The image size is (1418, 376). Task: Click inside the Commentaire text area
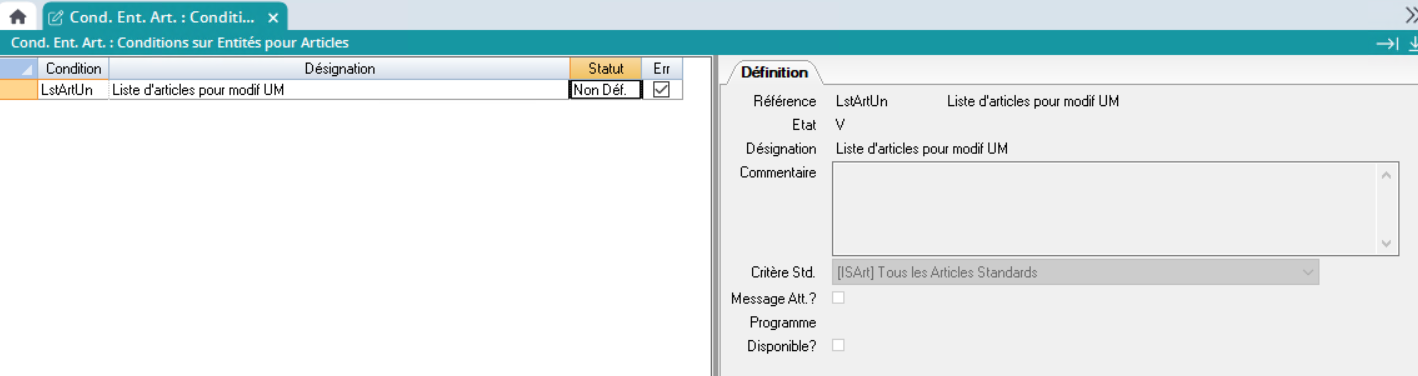pos(1115,209)
